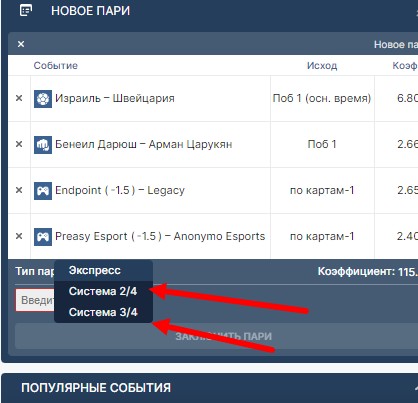Click the ЗАКЛЮЧИТЬ ПАРИ button
The height and width of the screenshot is (403, 418).
point(216,336)
